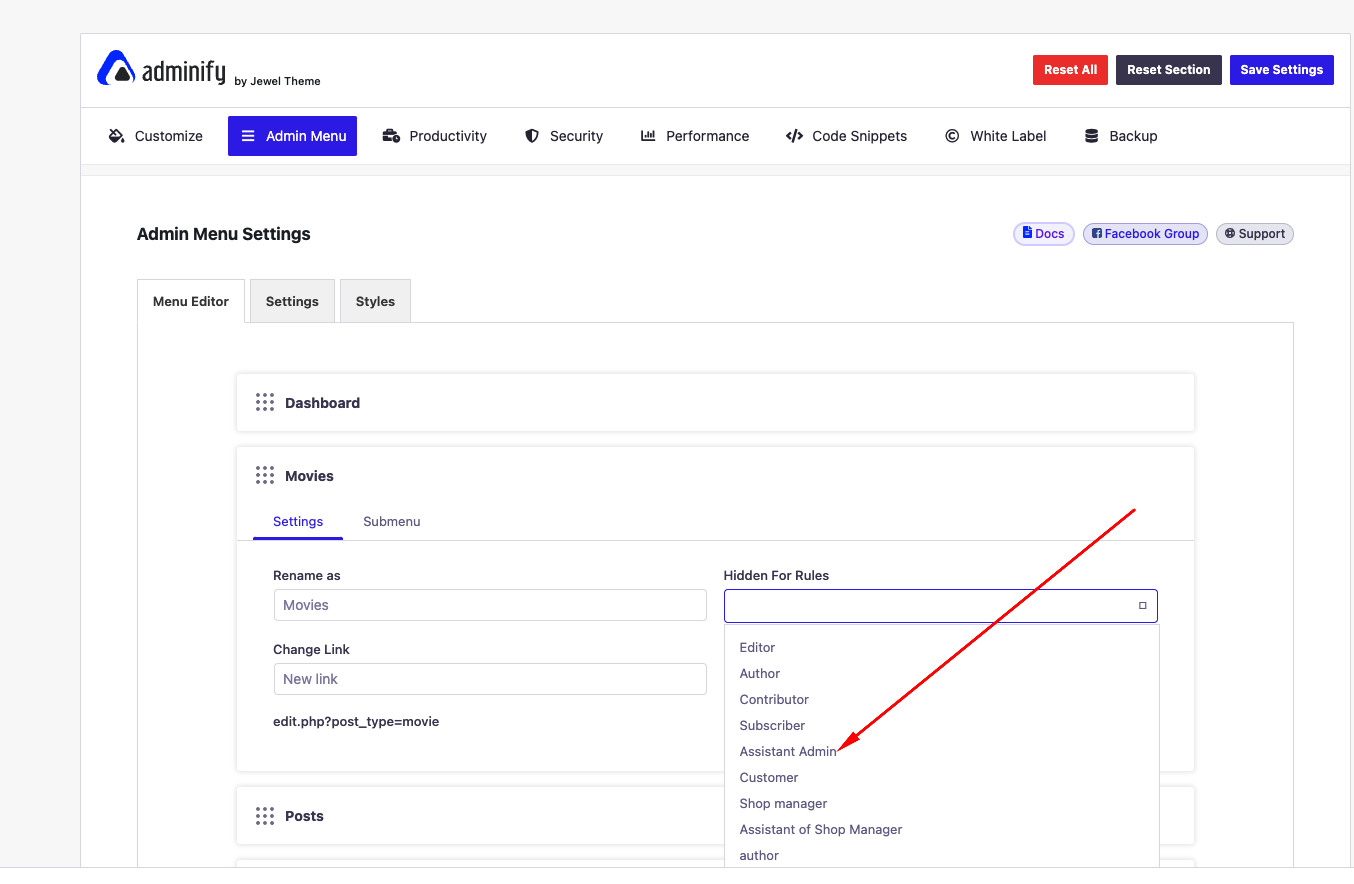Click the Admin Menu hamburger icon

pos(248,136)
